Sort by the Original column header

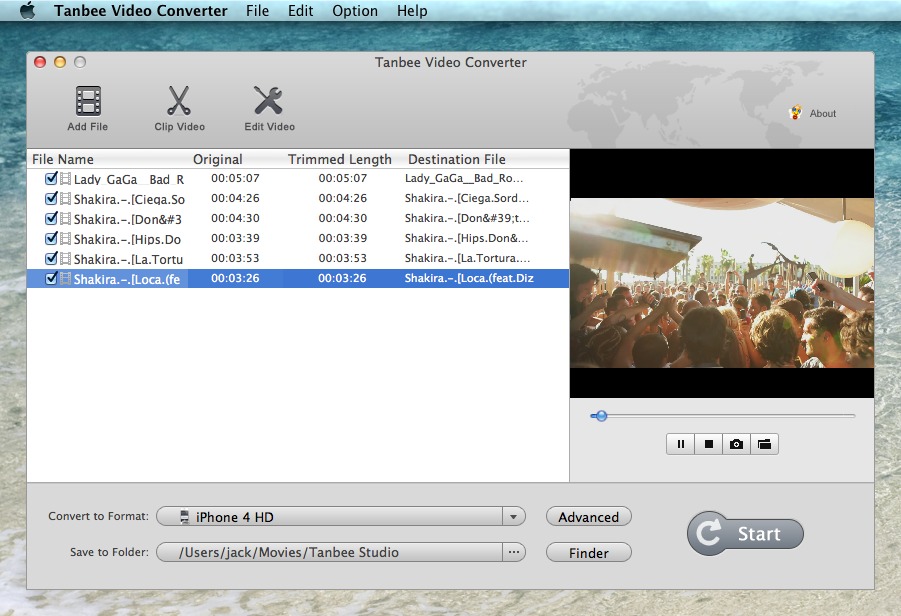(218, 159)
